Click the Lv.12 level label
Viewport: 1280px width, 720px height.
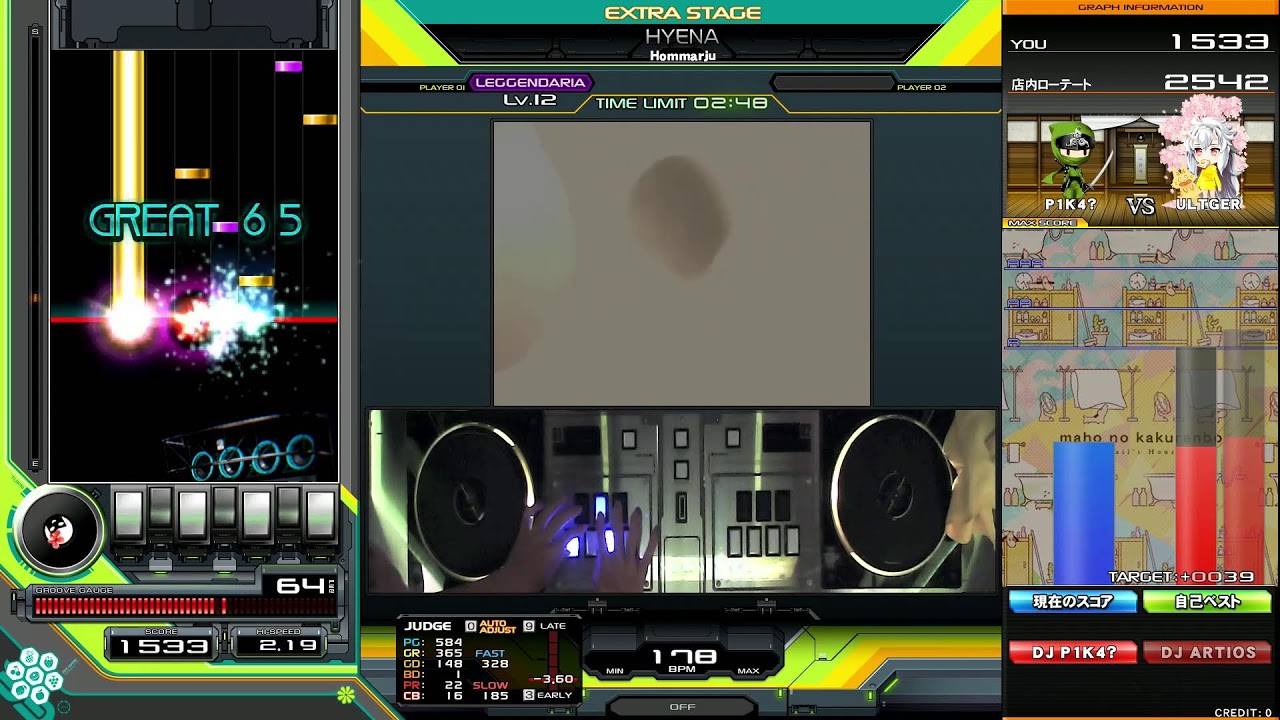pyautogui.click(x=530, y=101)
